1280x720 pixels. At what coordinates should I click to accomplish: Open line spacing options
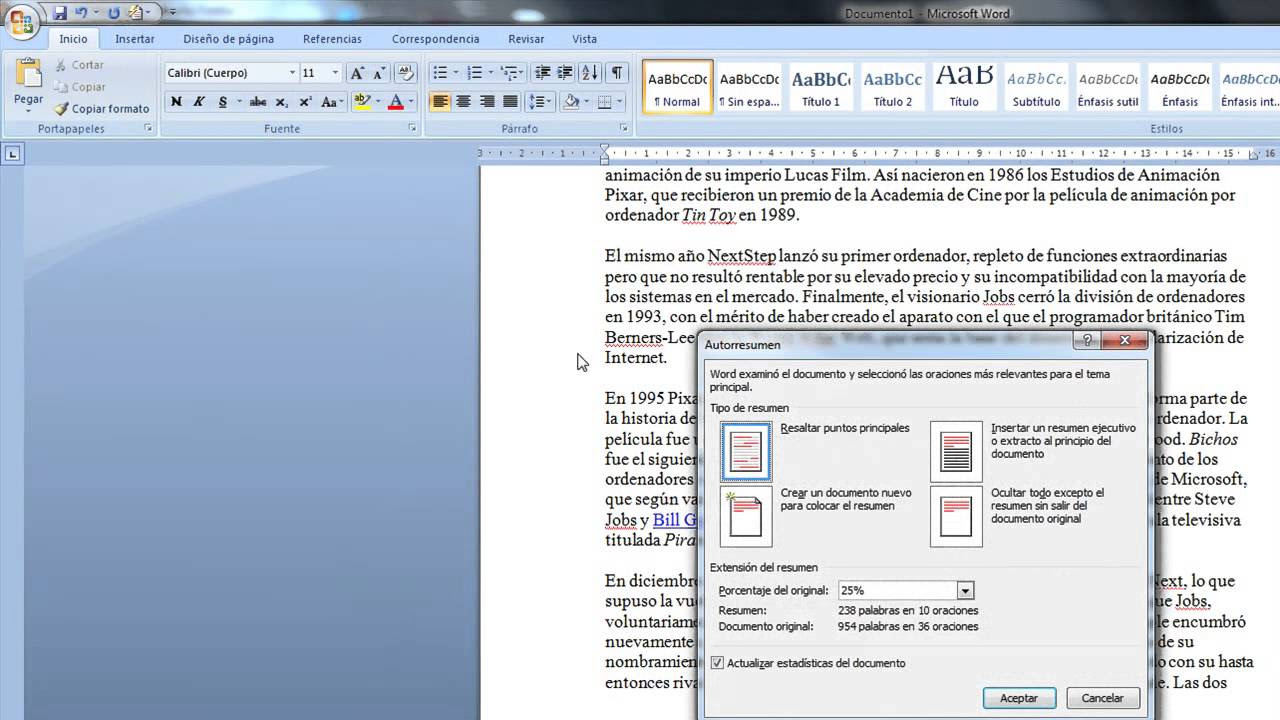click(x=540, y=101)
